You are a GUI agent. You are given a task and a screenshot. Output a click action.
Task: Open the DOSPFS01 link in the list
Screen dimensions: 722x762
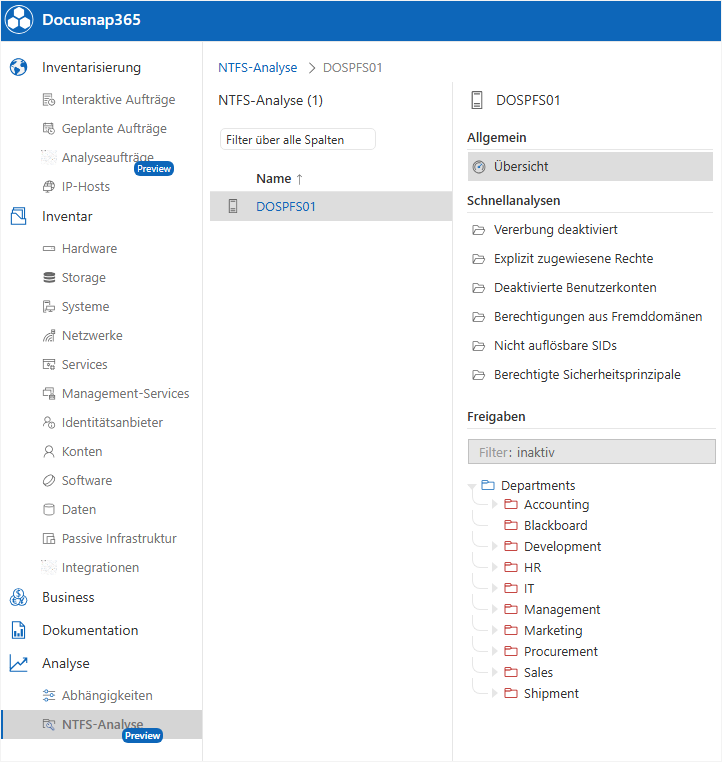(286, 207)
